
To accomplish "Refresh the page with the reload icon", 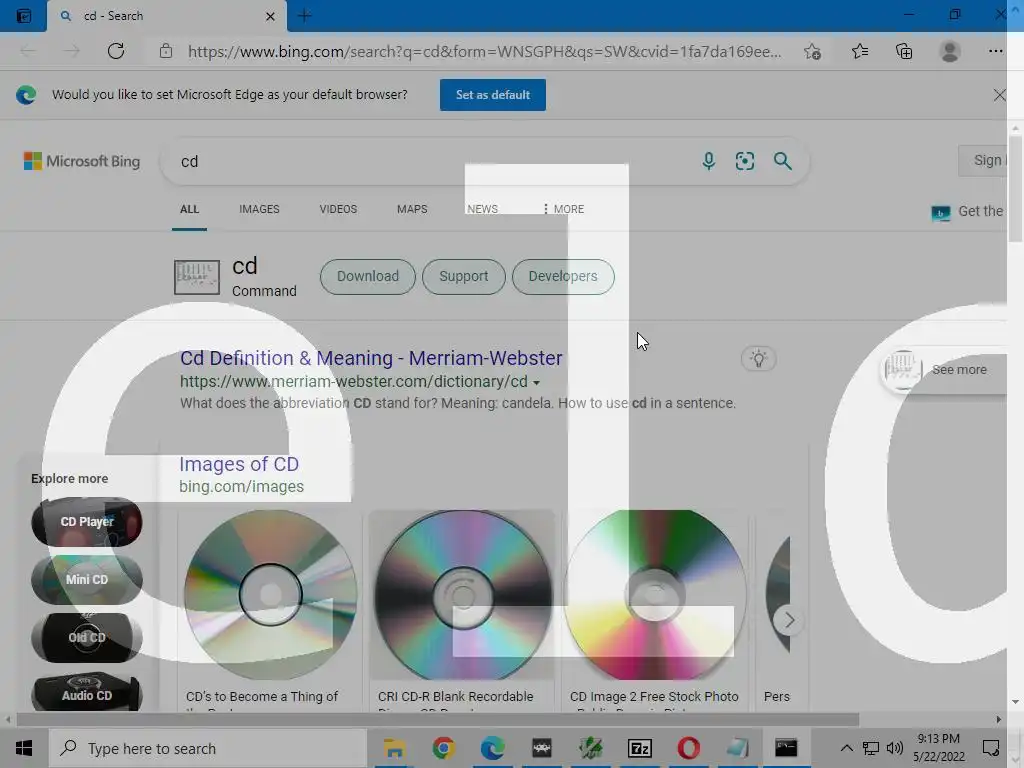I will pos(116,52).
